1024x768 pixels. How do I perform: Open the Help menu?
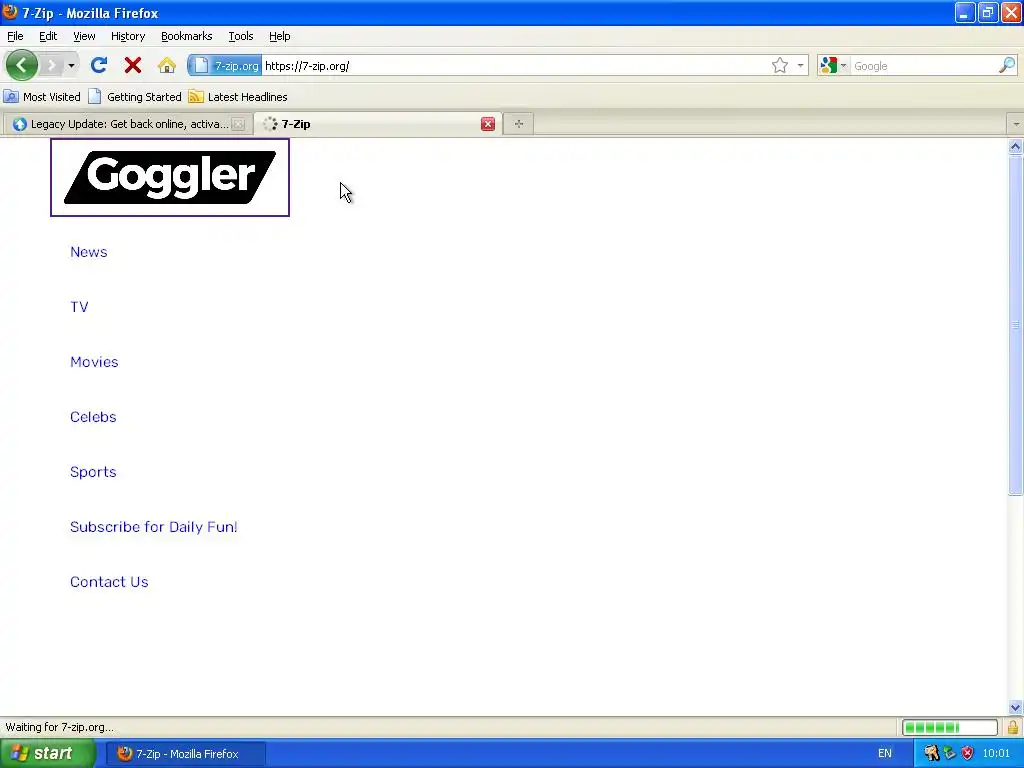point(280,36)
